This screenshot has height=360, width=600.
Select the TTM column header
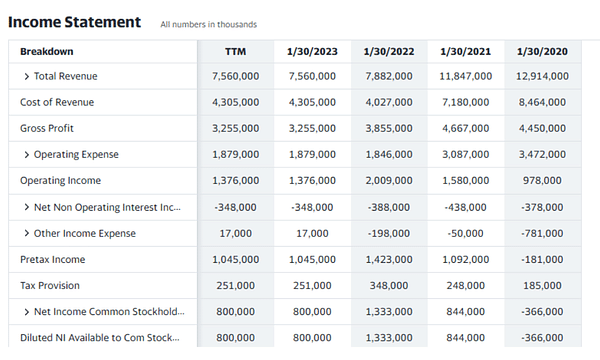pyautogui.click(x=235, y=52)
